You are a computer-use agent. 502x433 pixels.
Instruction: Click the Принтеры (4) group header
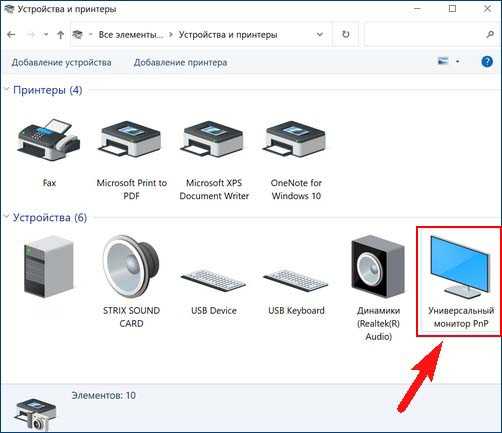click(47, 90)
